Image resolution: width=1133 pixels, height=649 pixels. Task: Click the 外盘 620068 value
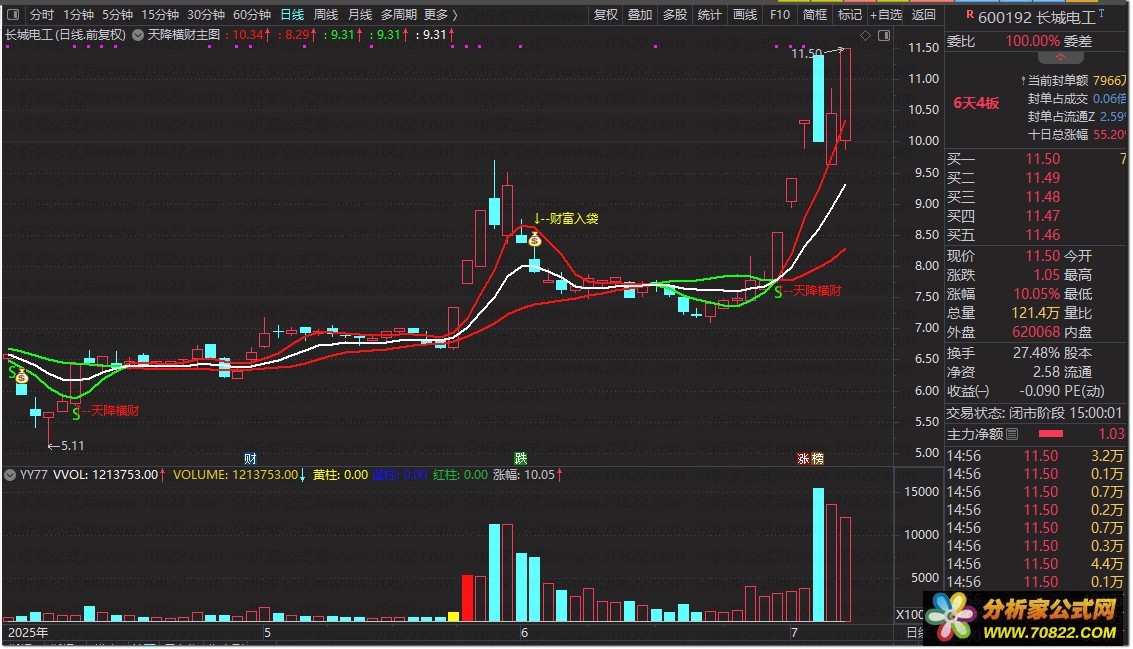[x=1035, y=332]
